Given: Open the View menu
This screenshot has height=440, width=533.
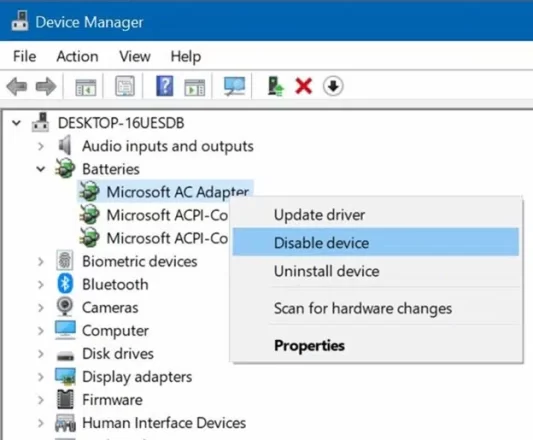Looking at the screenshot, I should coord(135,56).
